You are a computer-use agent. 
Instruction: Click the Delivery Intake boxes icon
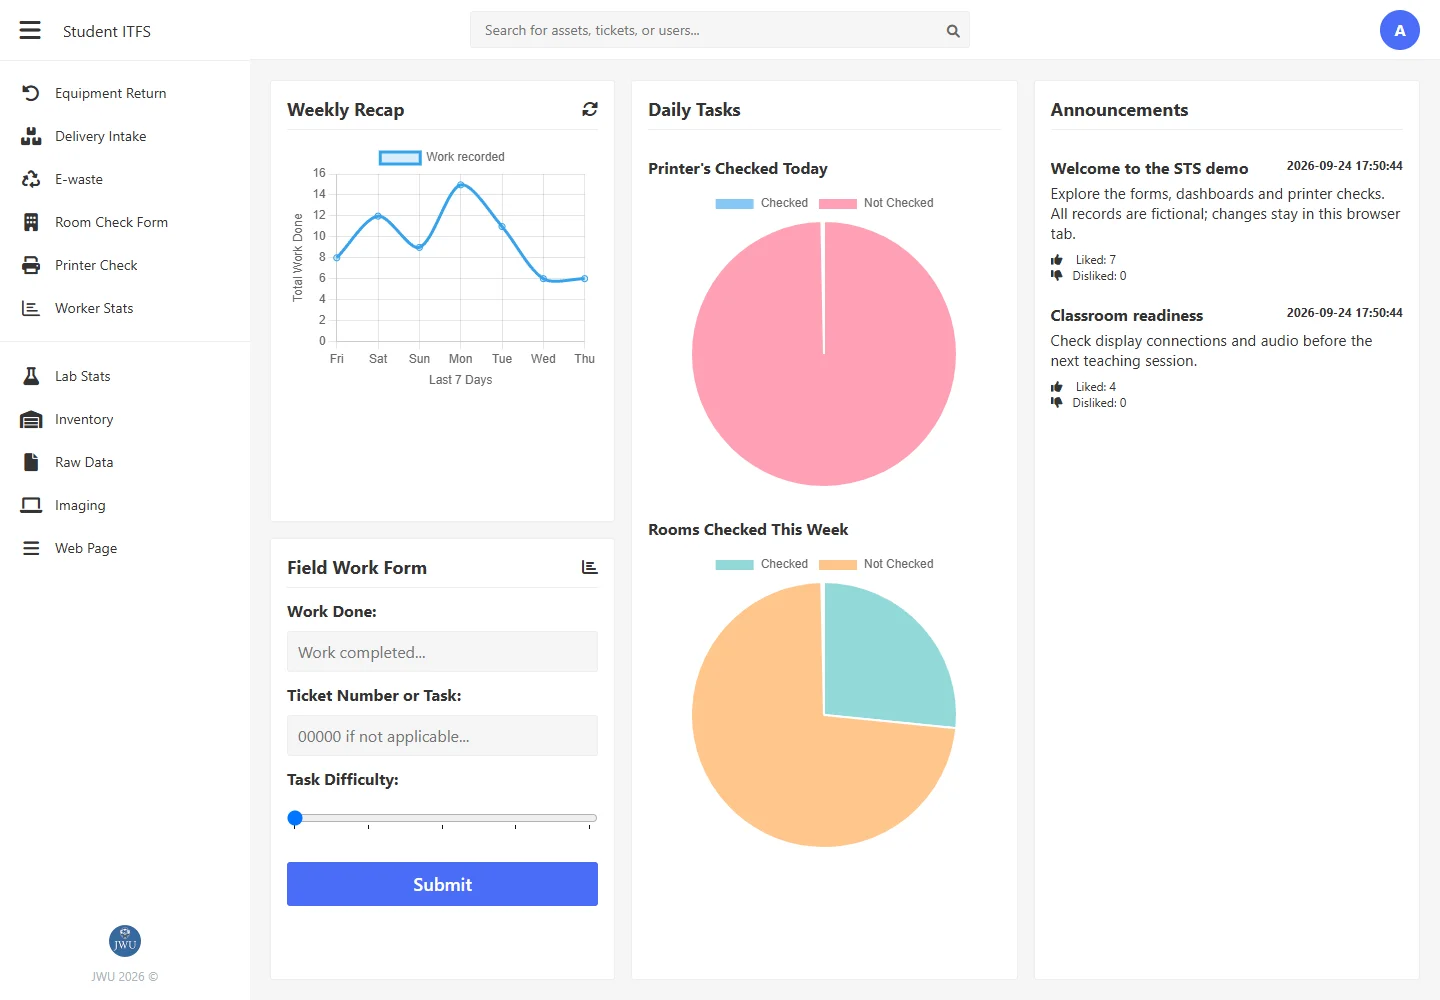pos(31,136)
